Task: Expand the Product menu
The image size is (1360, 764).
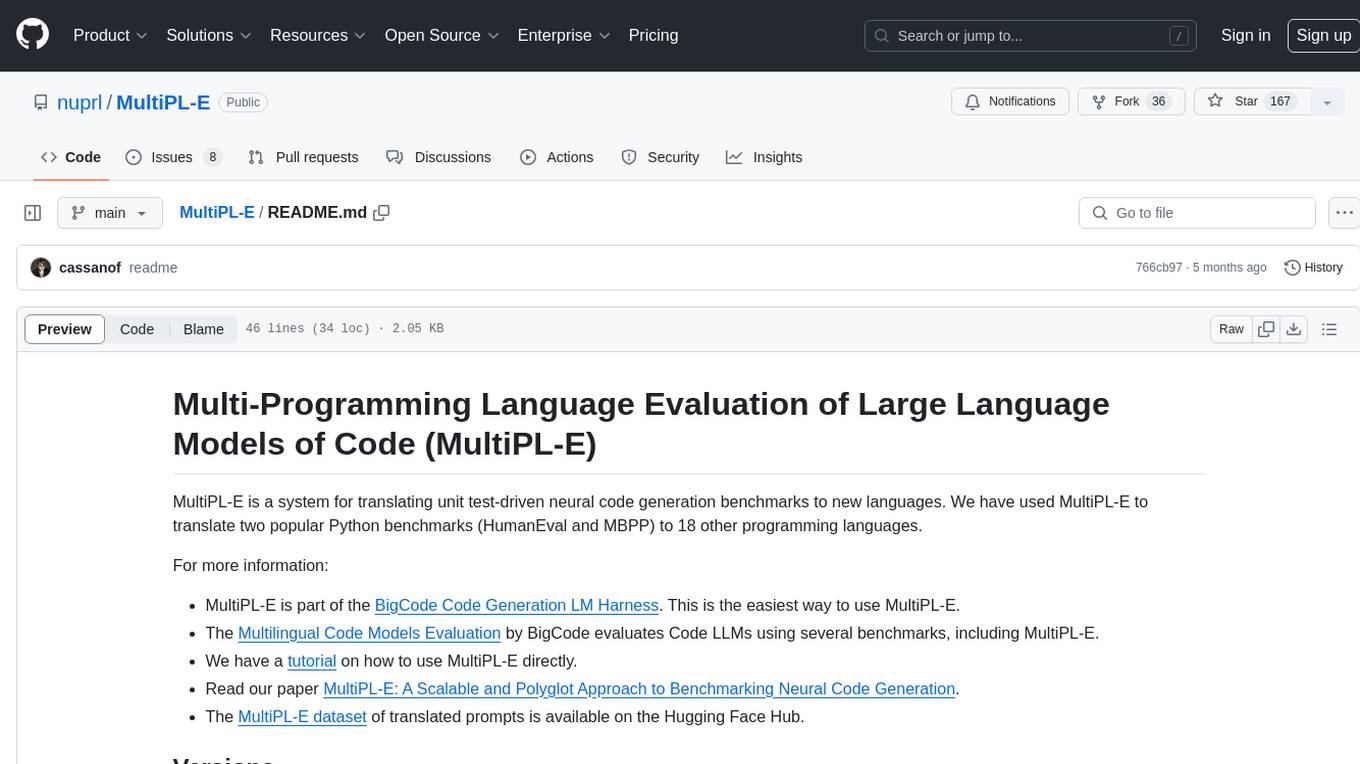Action: click(110, 35)
